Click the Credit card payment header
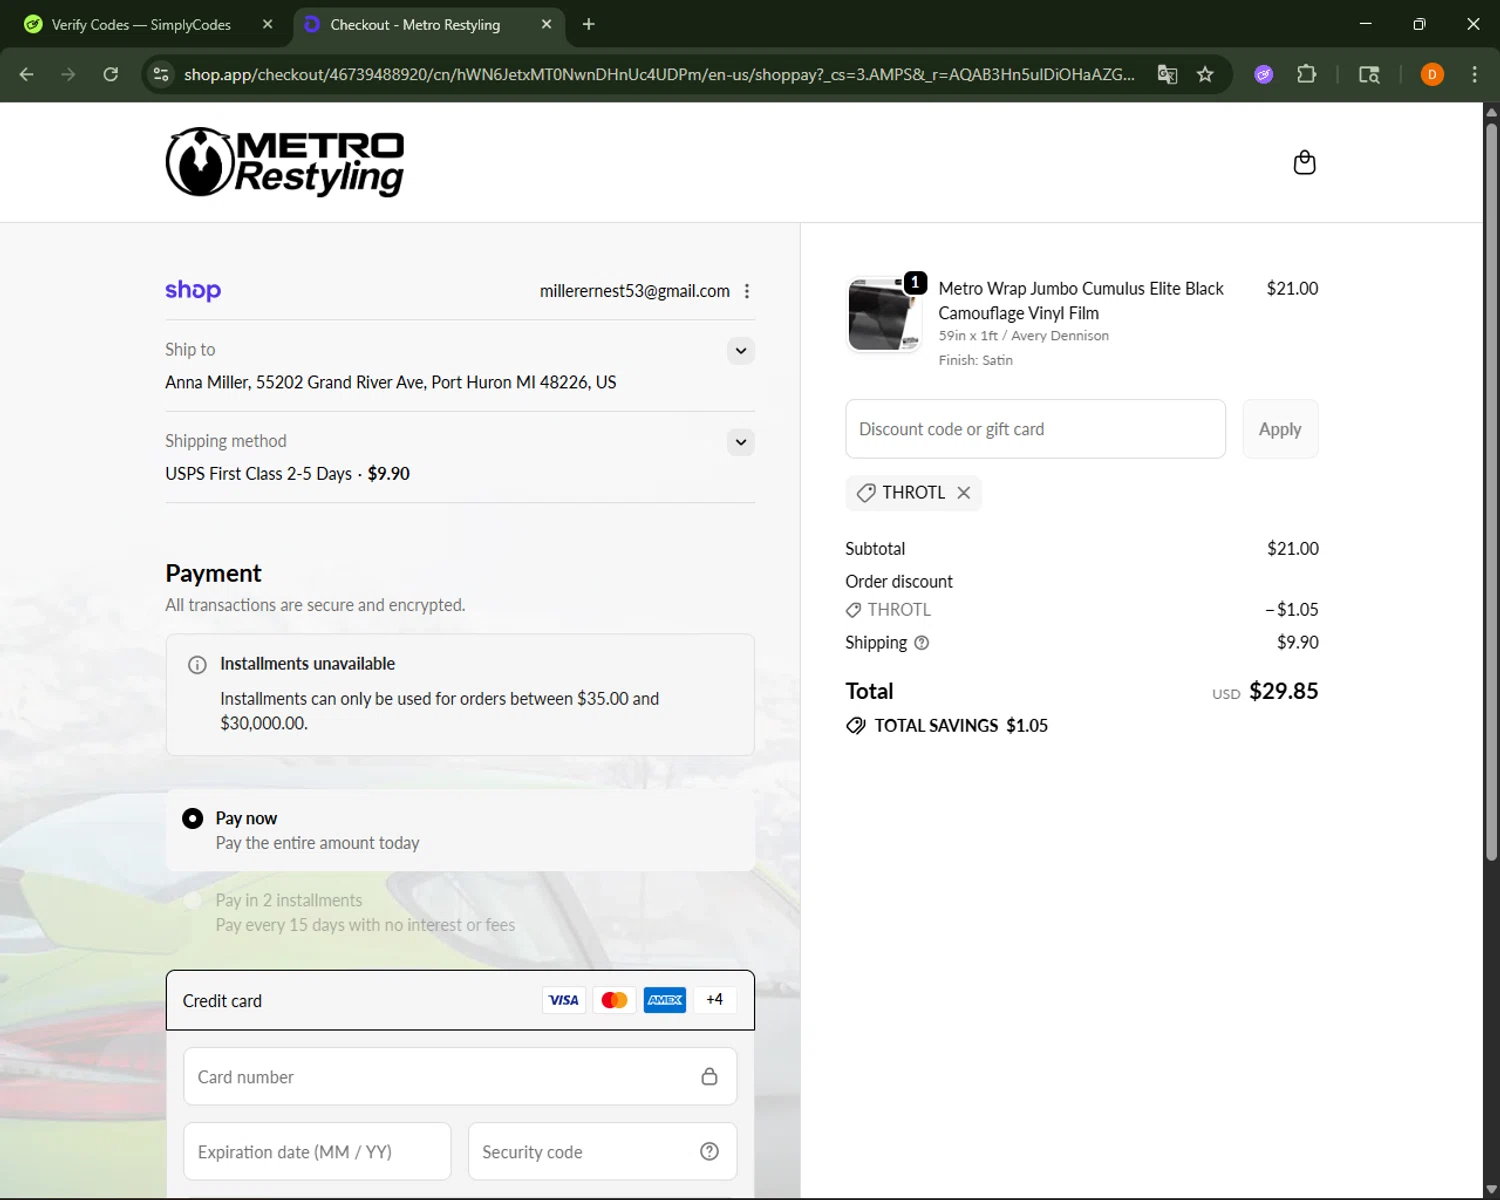The width and height of the screenshot is (1500, 1200). coord(460,1000)
